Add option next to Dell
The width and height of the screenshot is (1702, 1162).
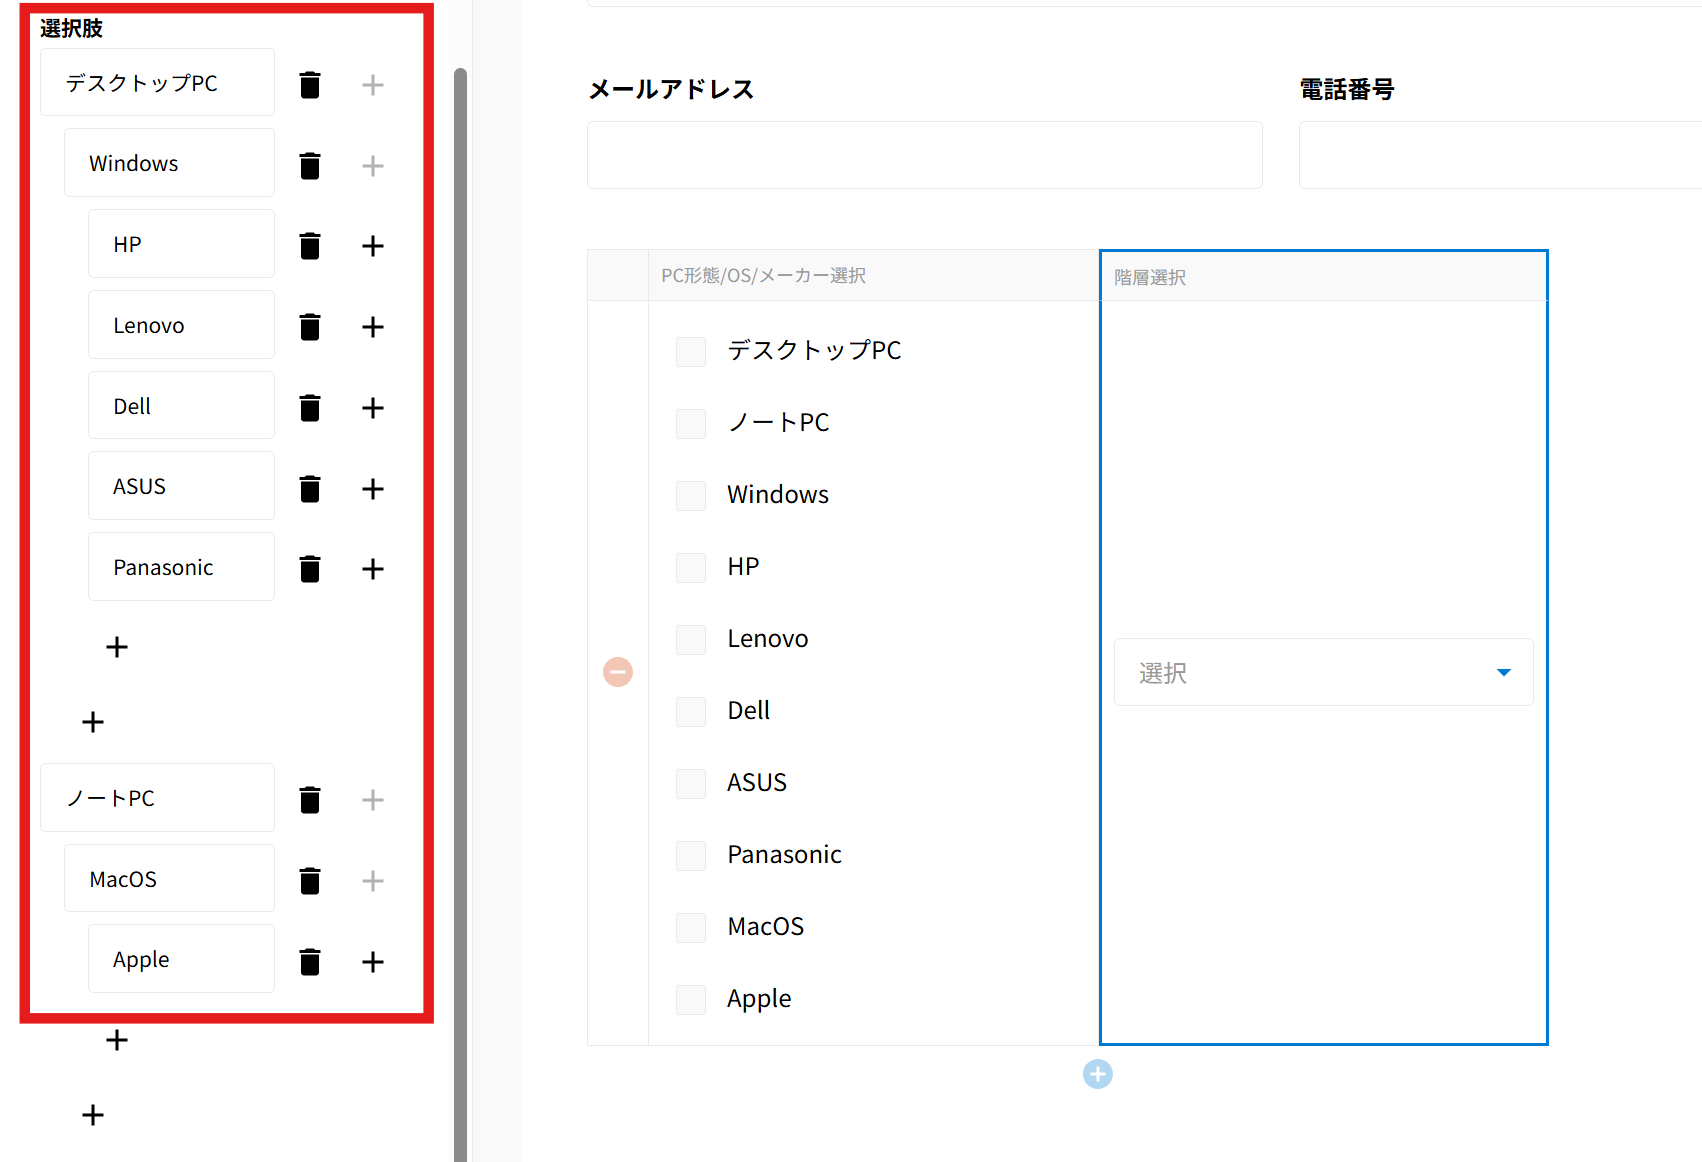click(373, 408)
